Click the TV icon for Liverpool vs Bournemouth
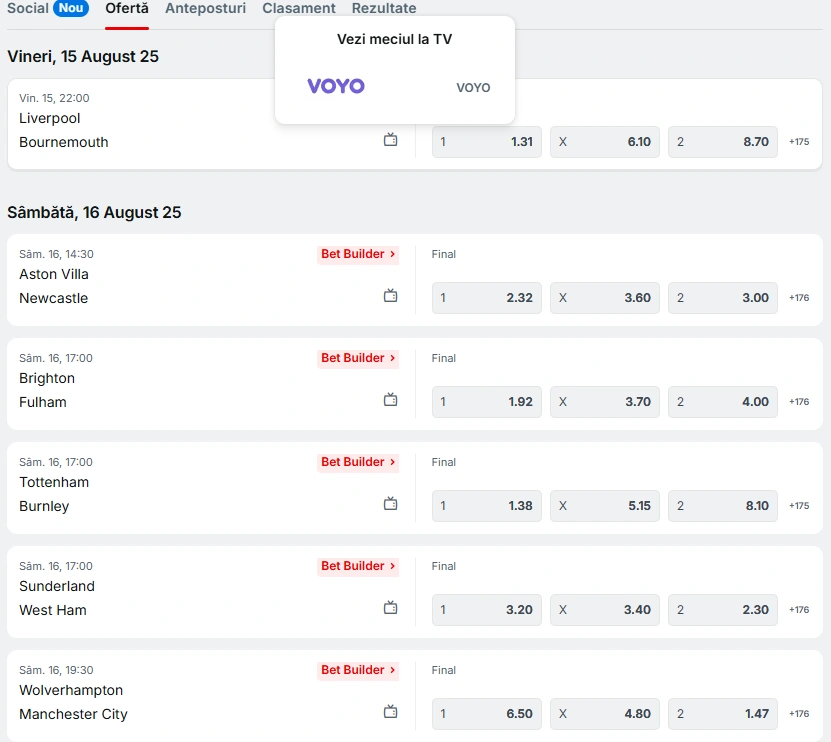Screen dimensions: 831x742 (x=391, y=140)
